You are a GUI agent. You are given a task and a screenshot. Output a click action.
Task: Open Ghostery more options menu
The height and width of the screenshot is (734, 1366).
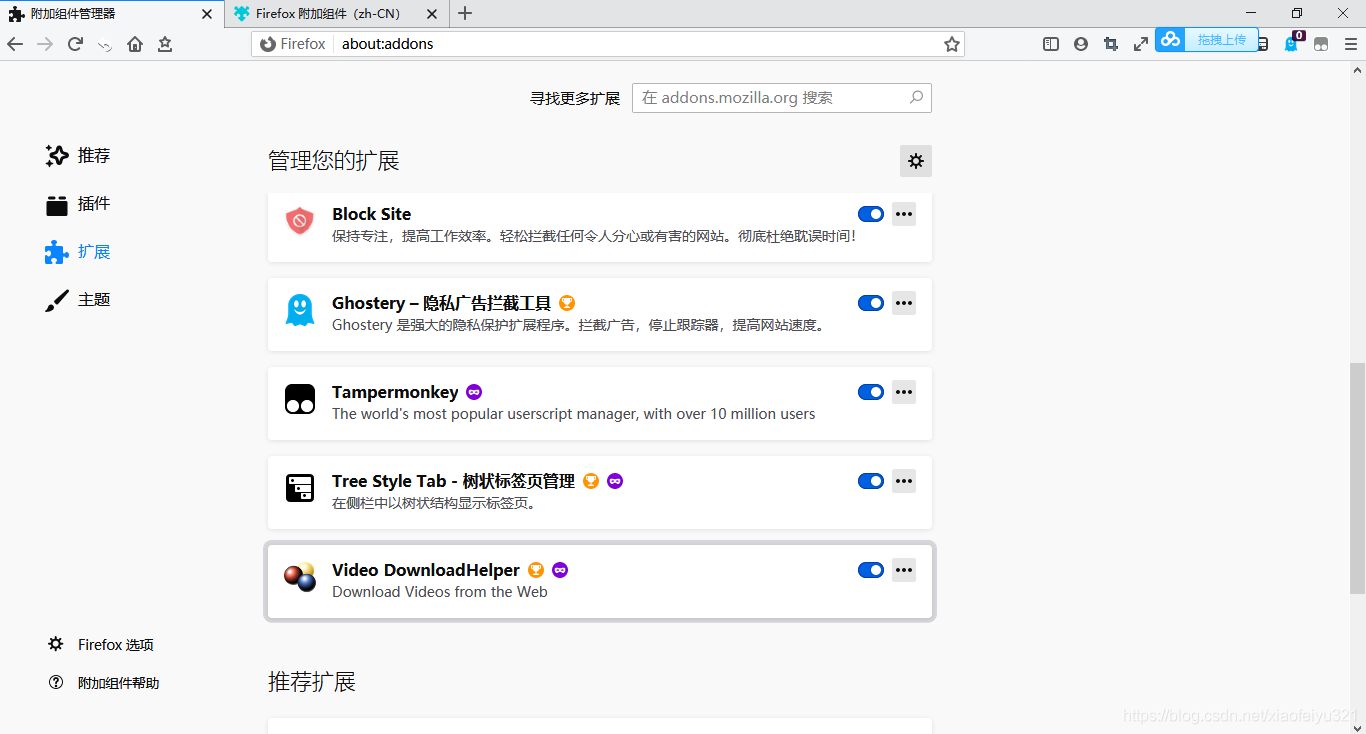click(x=904, y=303)
